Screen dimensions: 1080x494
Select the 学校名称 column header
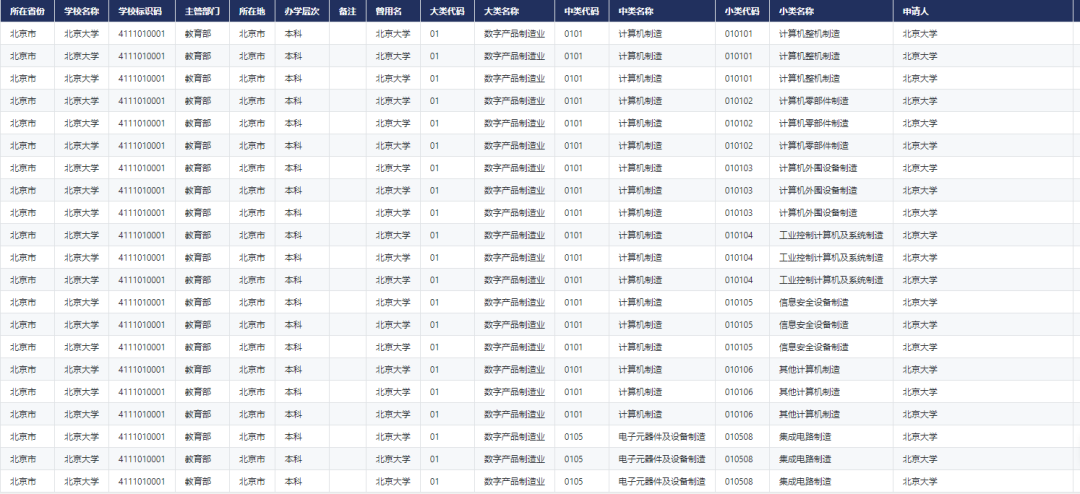coord(81,12)
